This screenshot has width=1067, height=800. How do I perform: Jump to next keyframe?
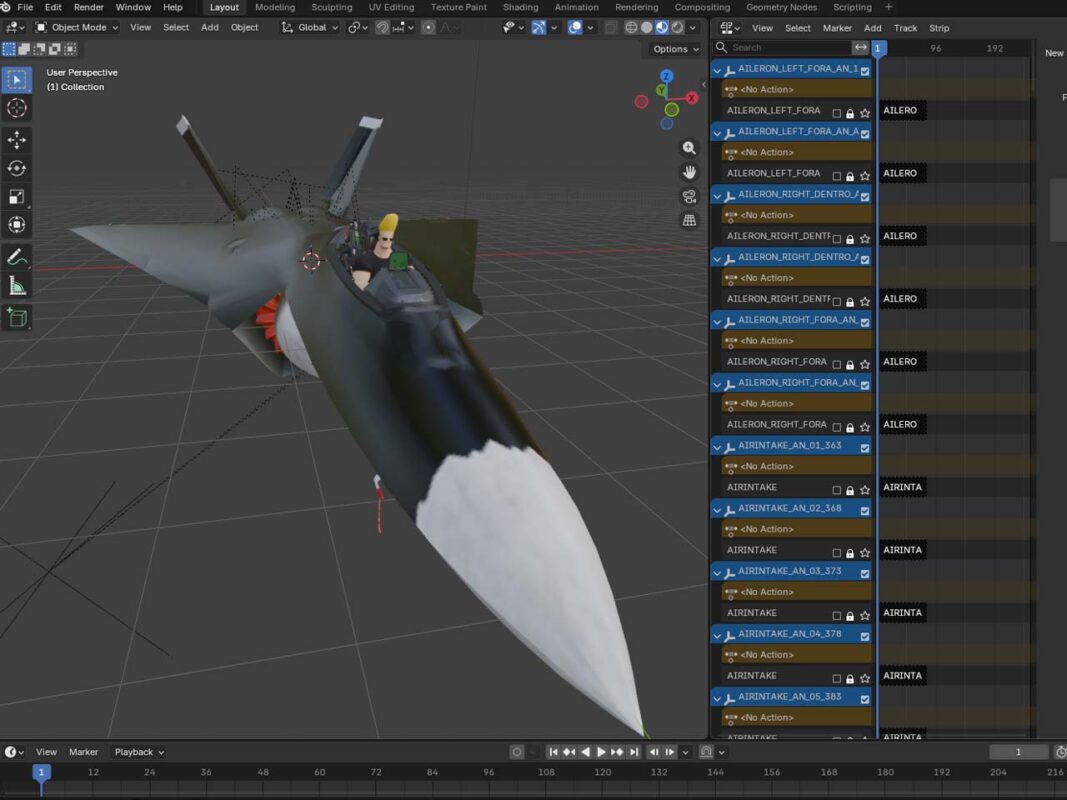617,752
